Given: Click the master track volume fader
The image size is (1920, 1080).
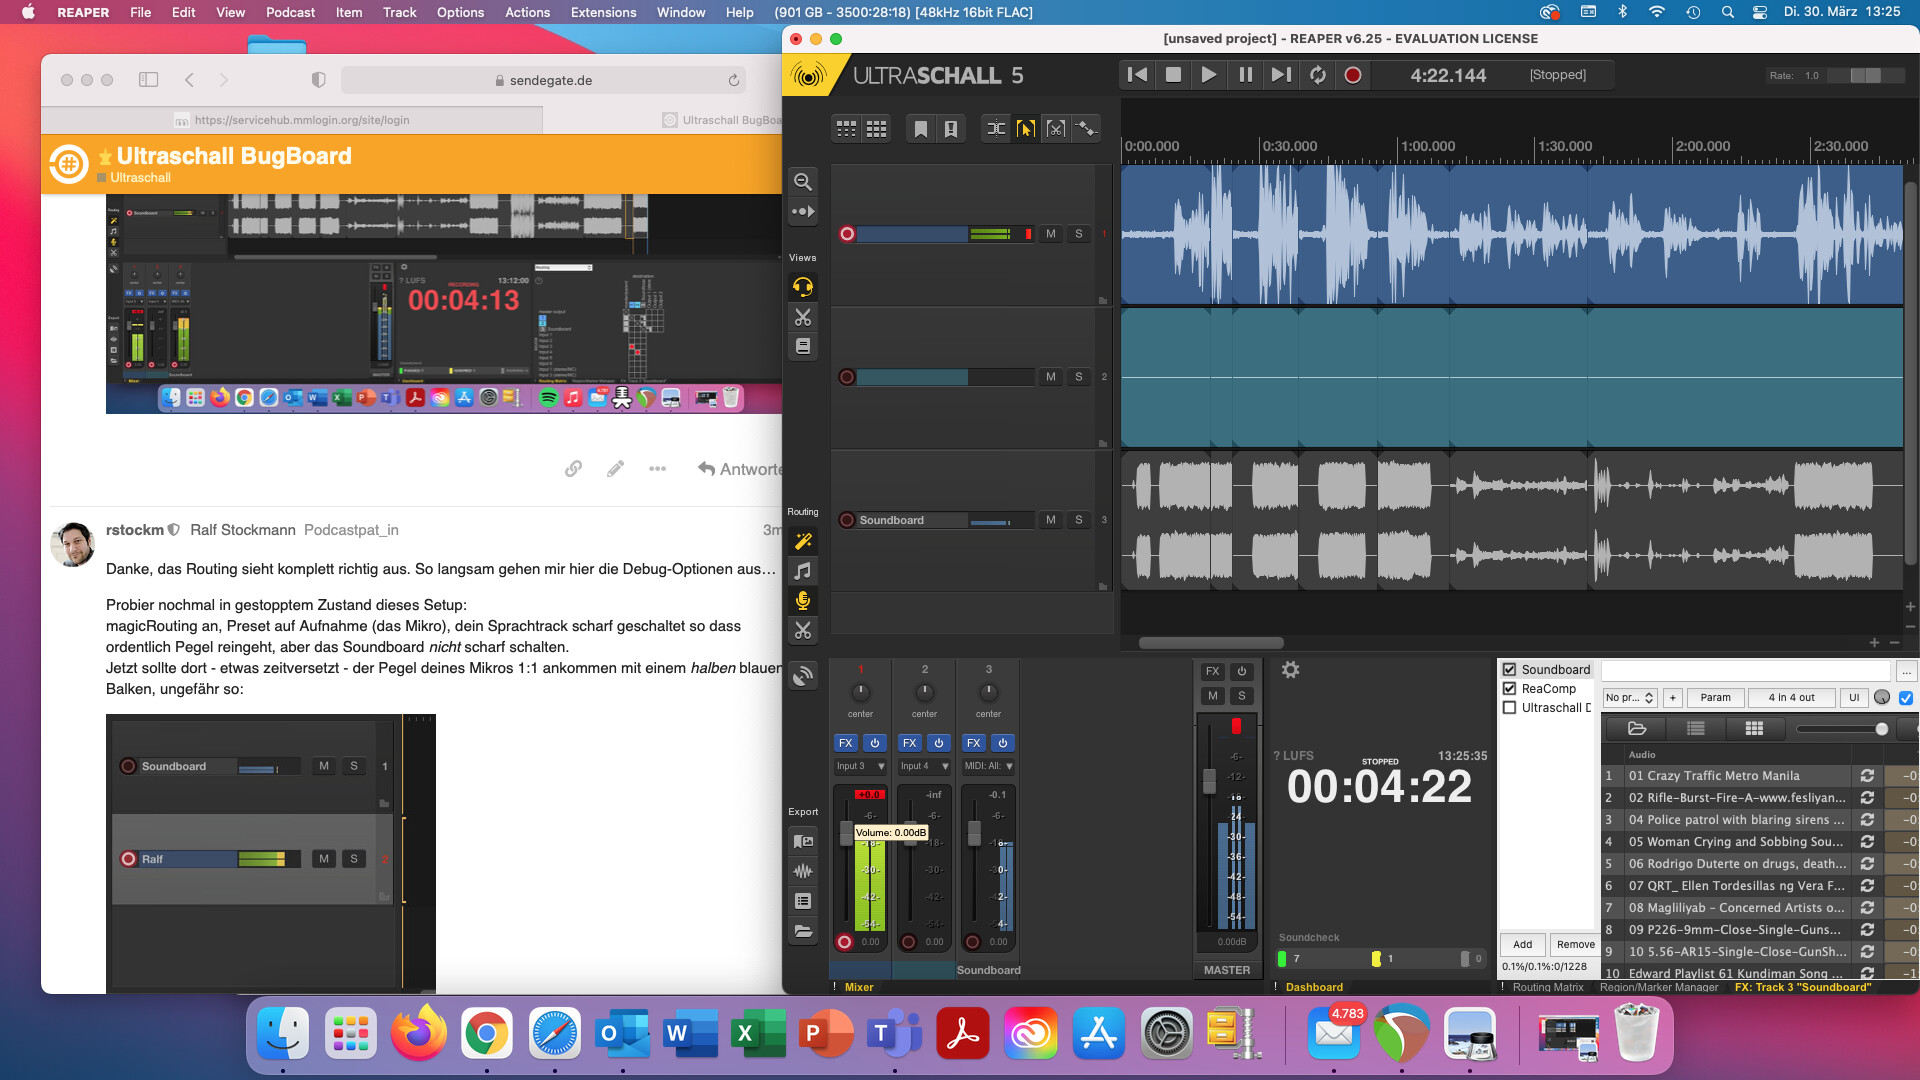Looking at the screenshot, I should coord(1209,780).
